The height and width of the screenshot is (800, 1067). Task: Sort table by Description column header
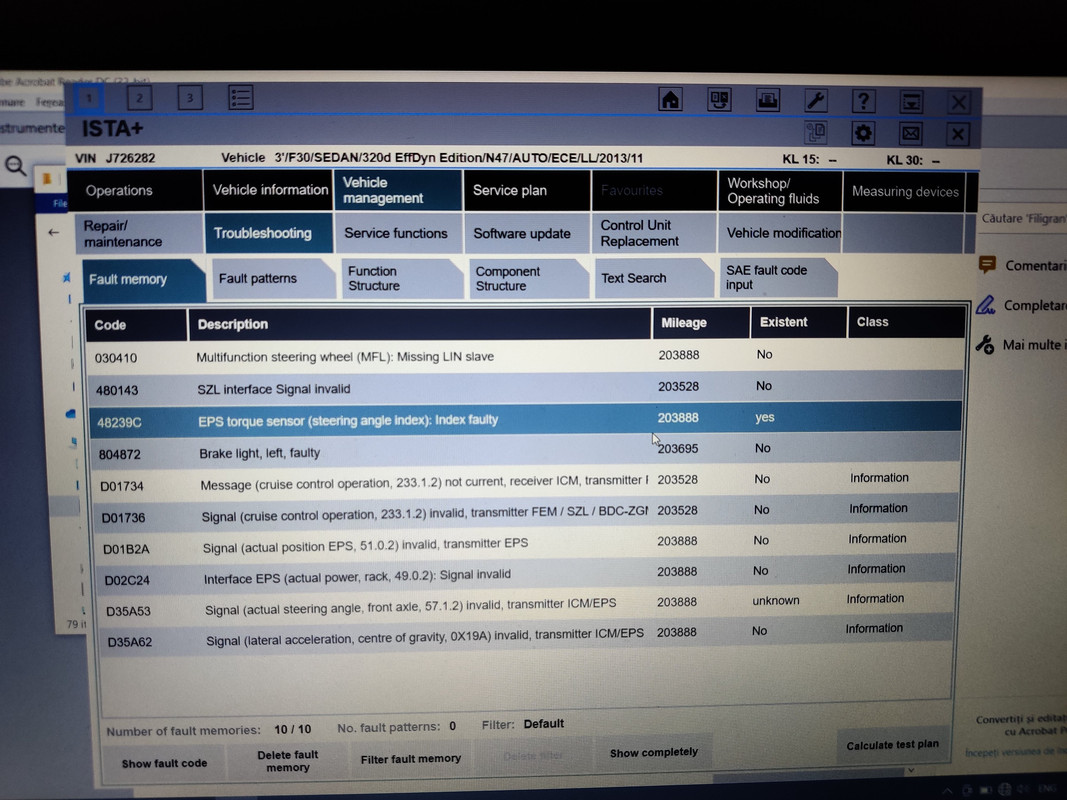click(419, 324)
